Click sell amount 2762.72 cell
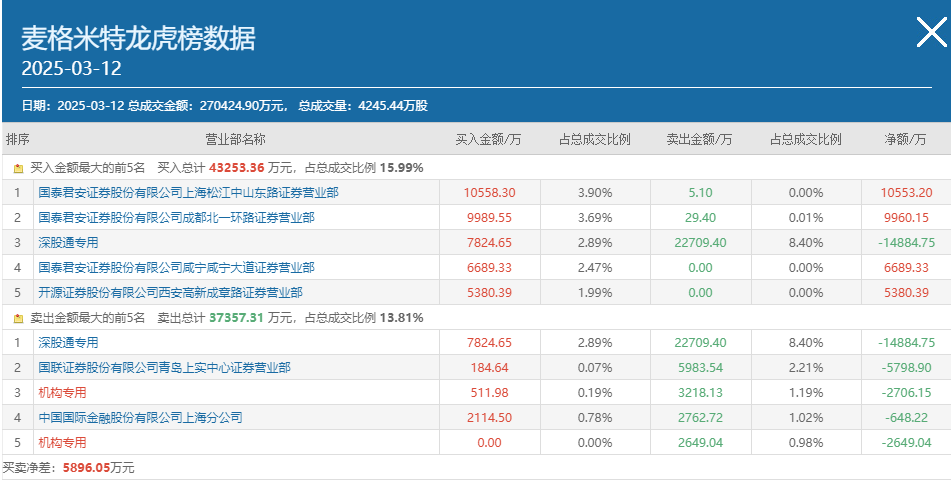The width and height of the screenshot is (951, 480). [701, 417]
